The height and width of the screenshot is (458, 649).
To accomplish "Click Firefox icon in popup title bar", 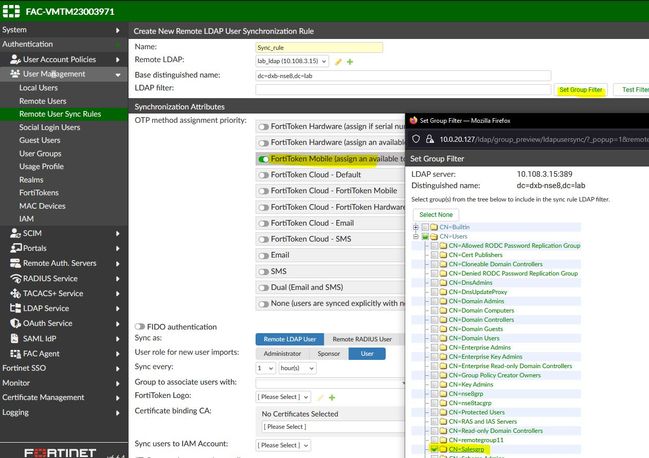I will coord(413,120).
